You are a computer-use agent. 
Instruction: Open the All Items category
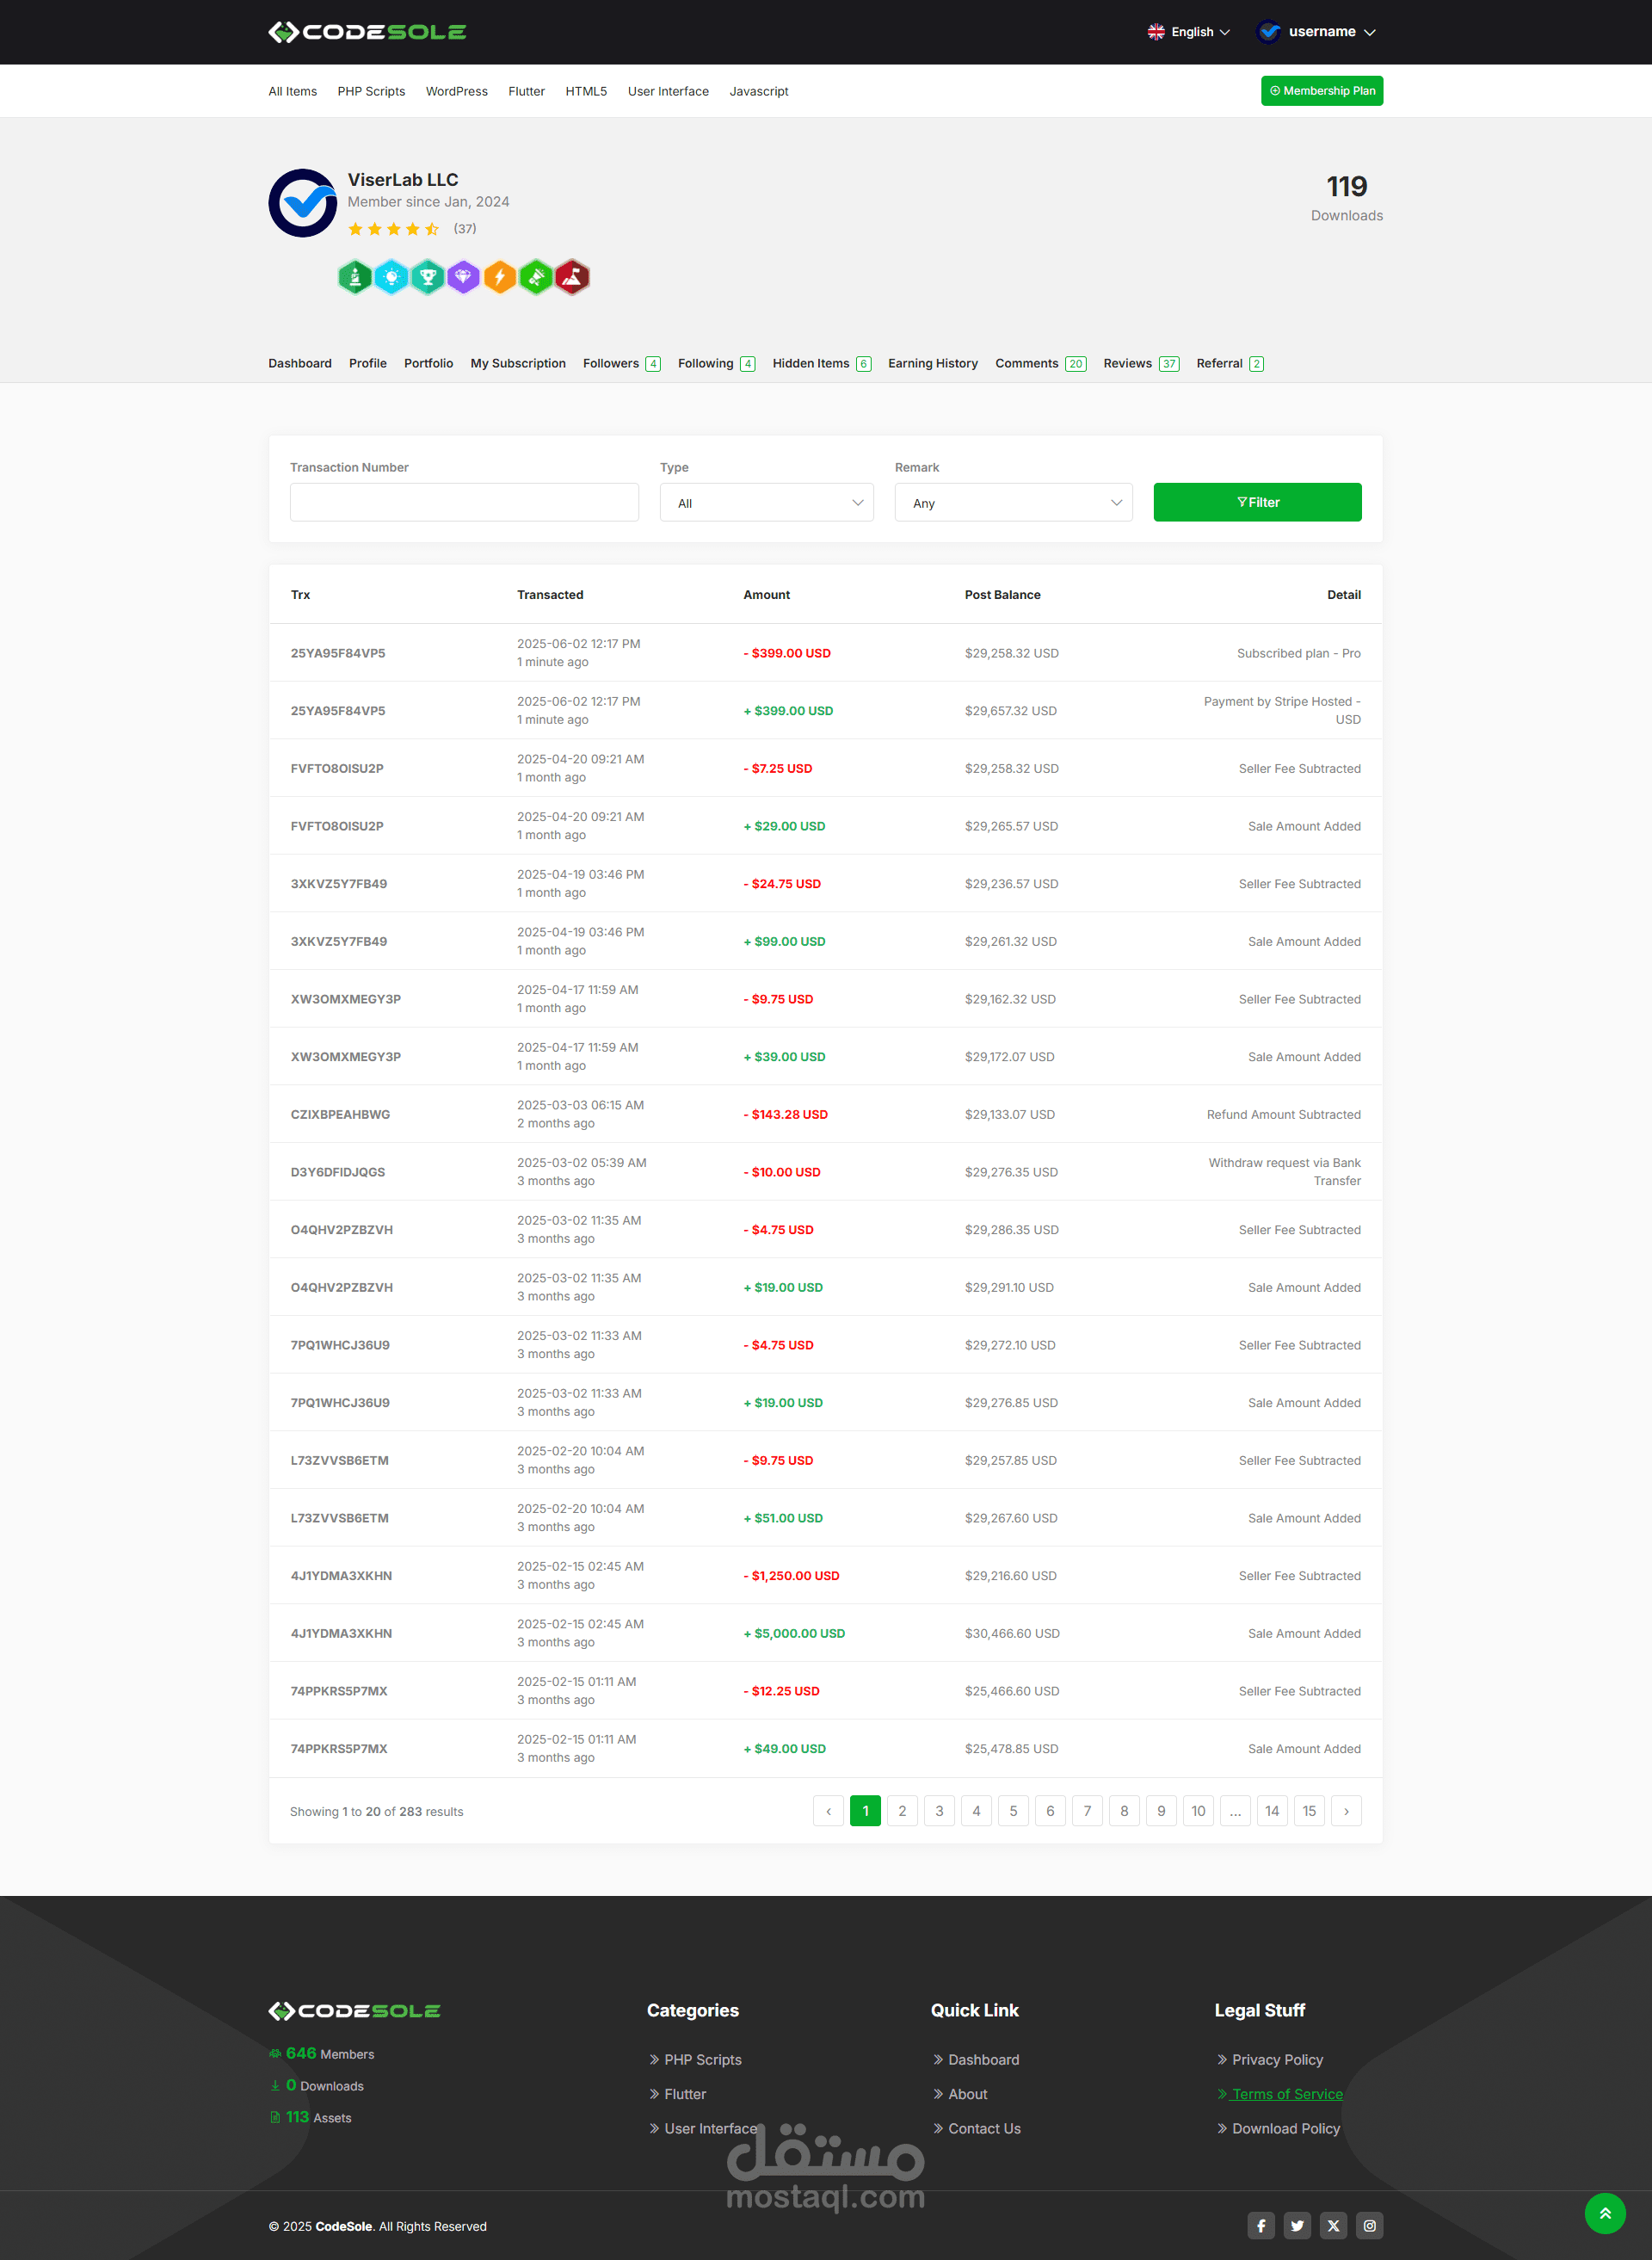[x=292, y=91]
